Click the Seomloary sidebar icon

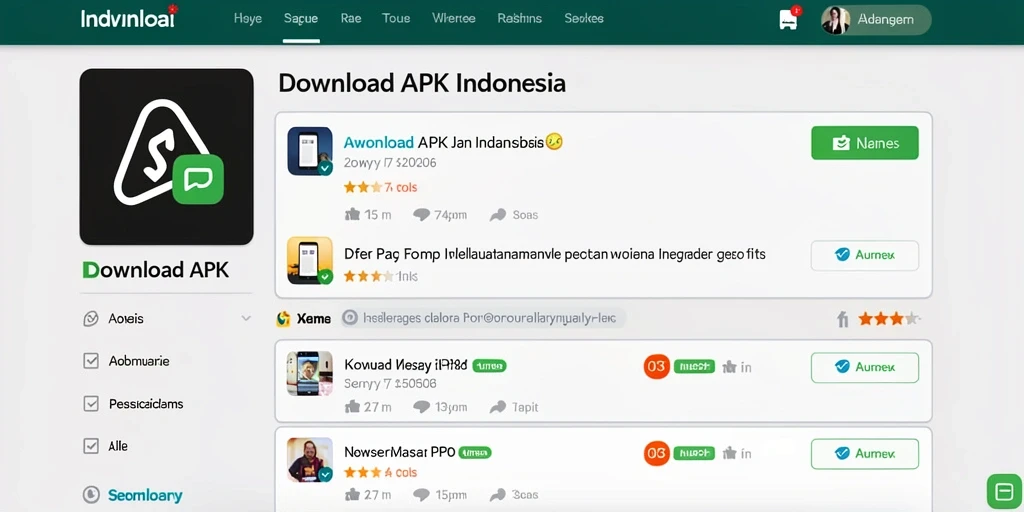coord(91,495)
